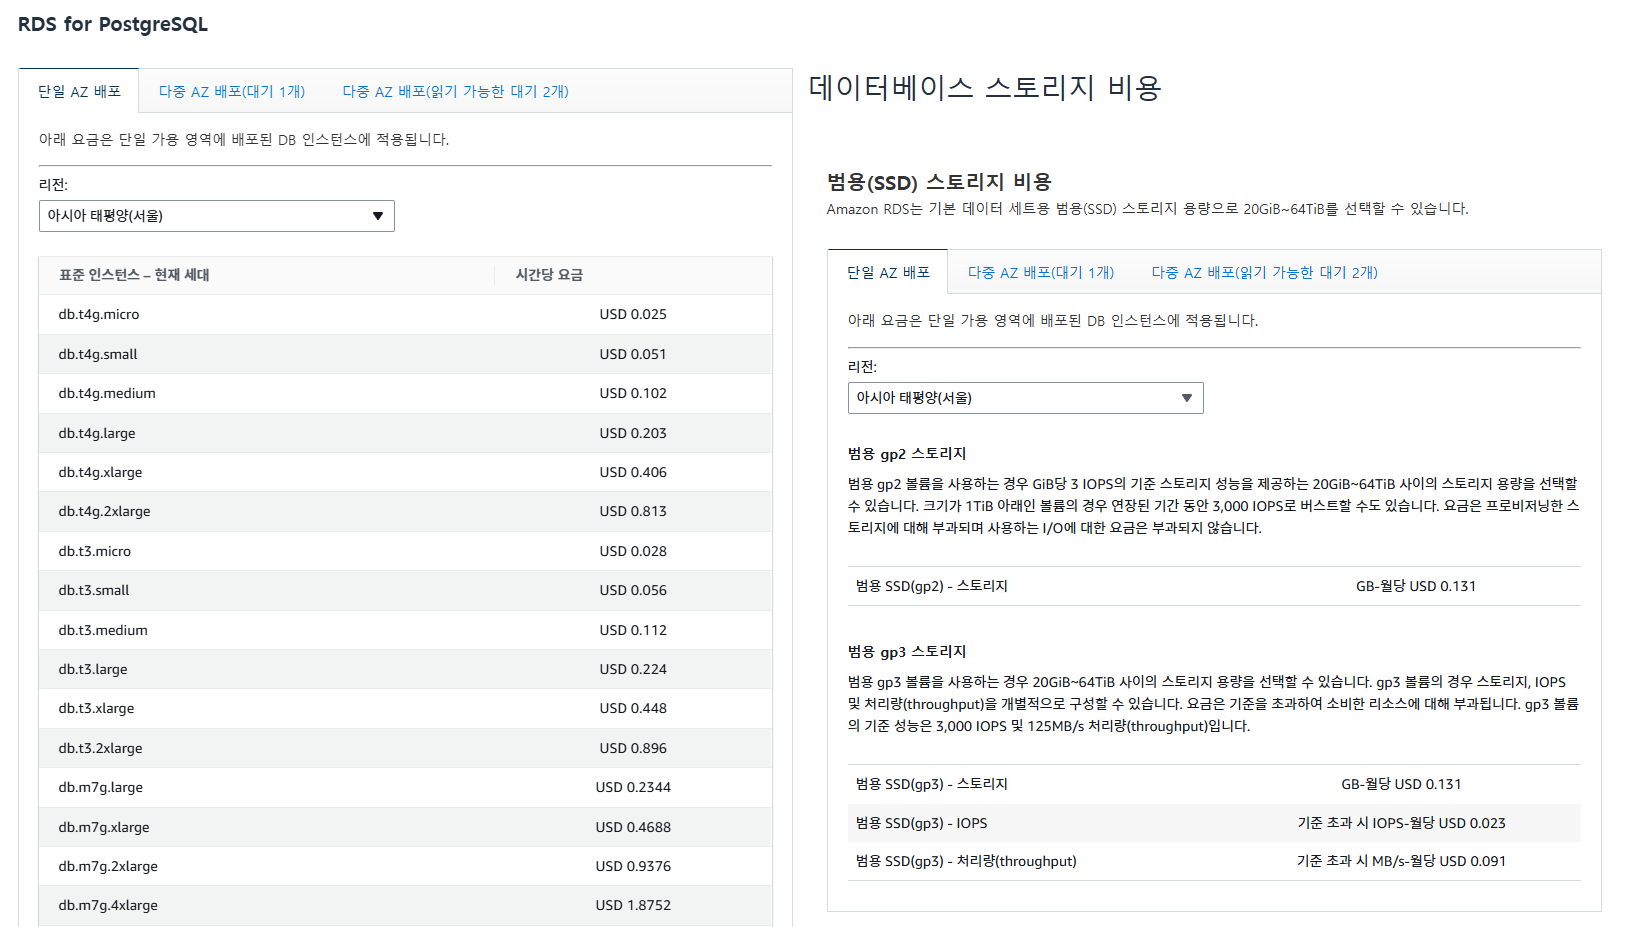Switch storage pricing to 다중 AZ 배포(대기 1개)

[1041, 272]
